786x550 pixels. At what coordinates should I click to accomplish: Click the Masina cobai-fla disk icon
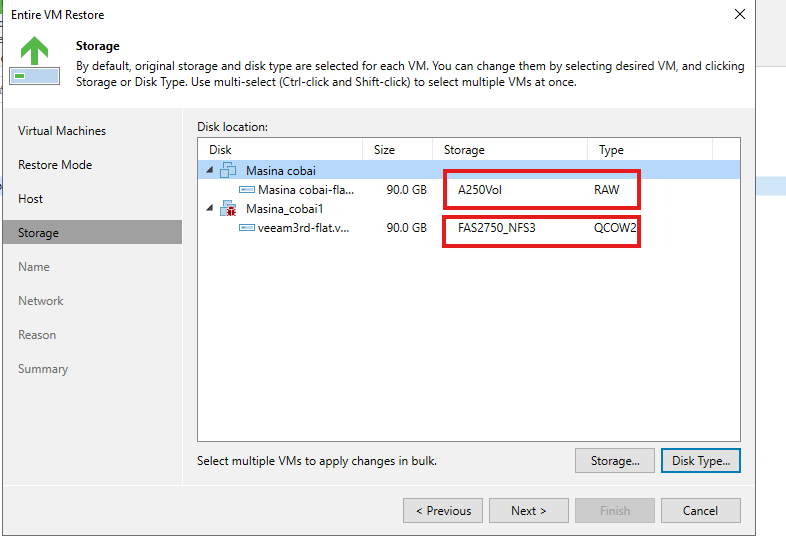[247, 190]
